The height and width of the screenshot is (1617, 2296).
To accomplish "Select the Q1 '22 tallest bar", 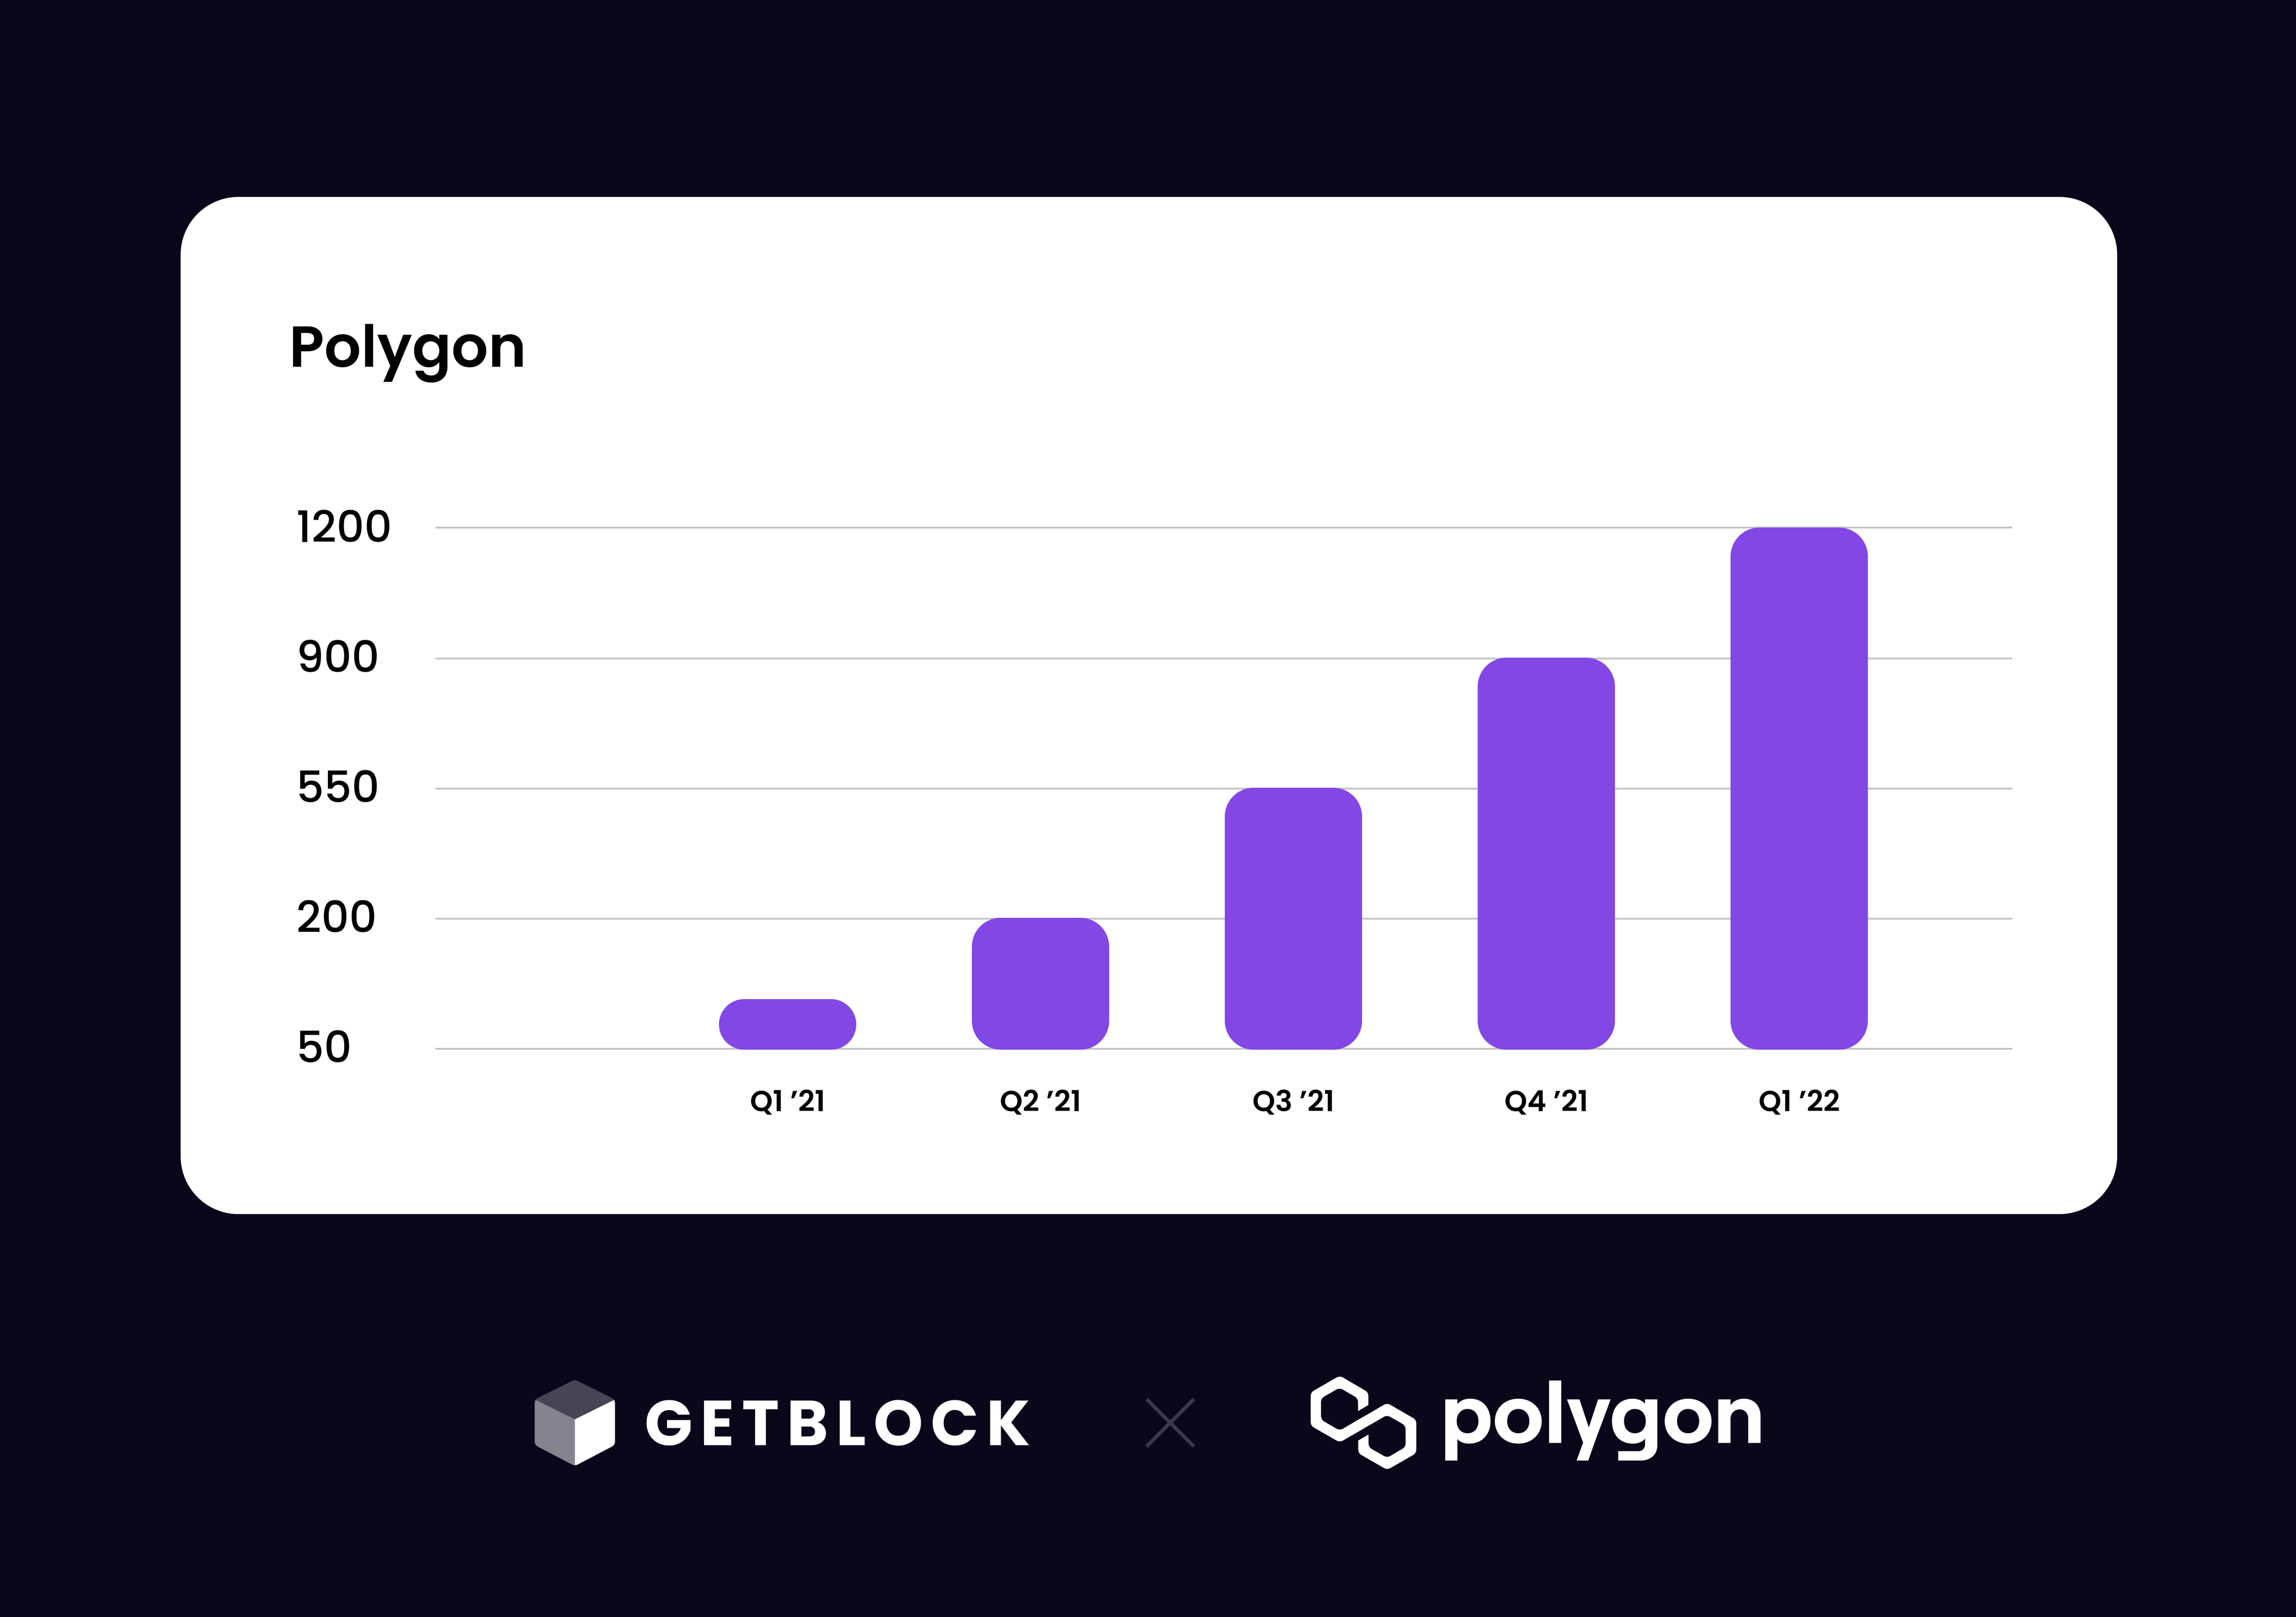I will [x=1799, y=788].
